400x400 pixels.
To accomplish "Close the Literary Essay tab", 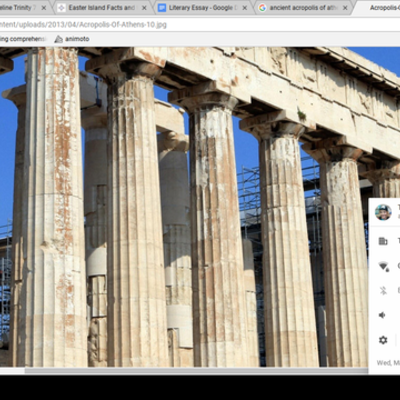I will pyautogui.click(x=244, y=8).
